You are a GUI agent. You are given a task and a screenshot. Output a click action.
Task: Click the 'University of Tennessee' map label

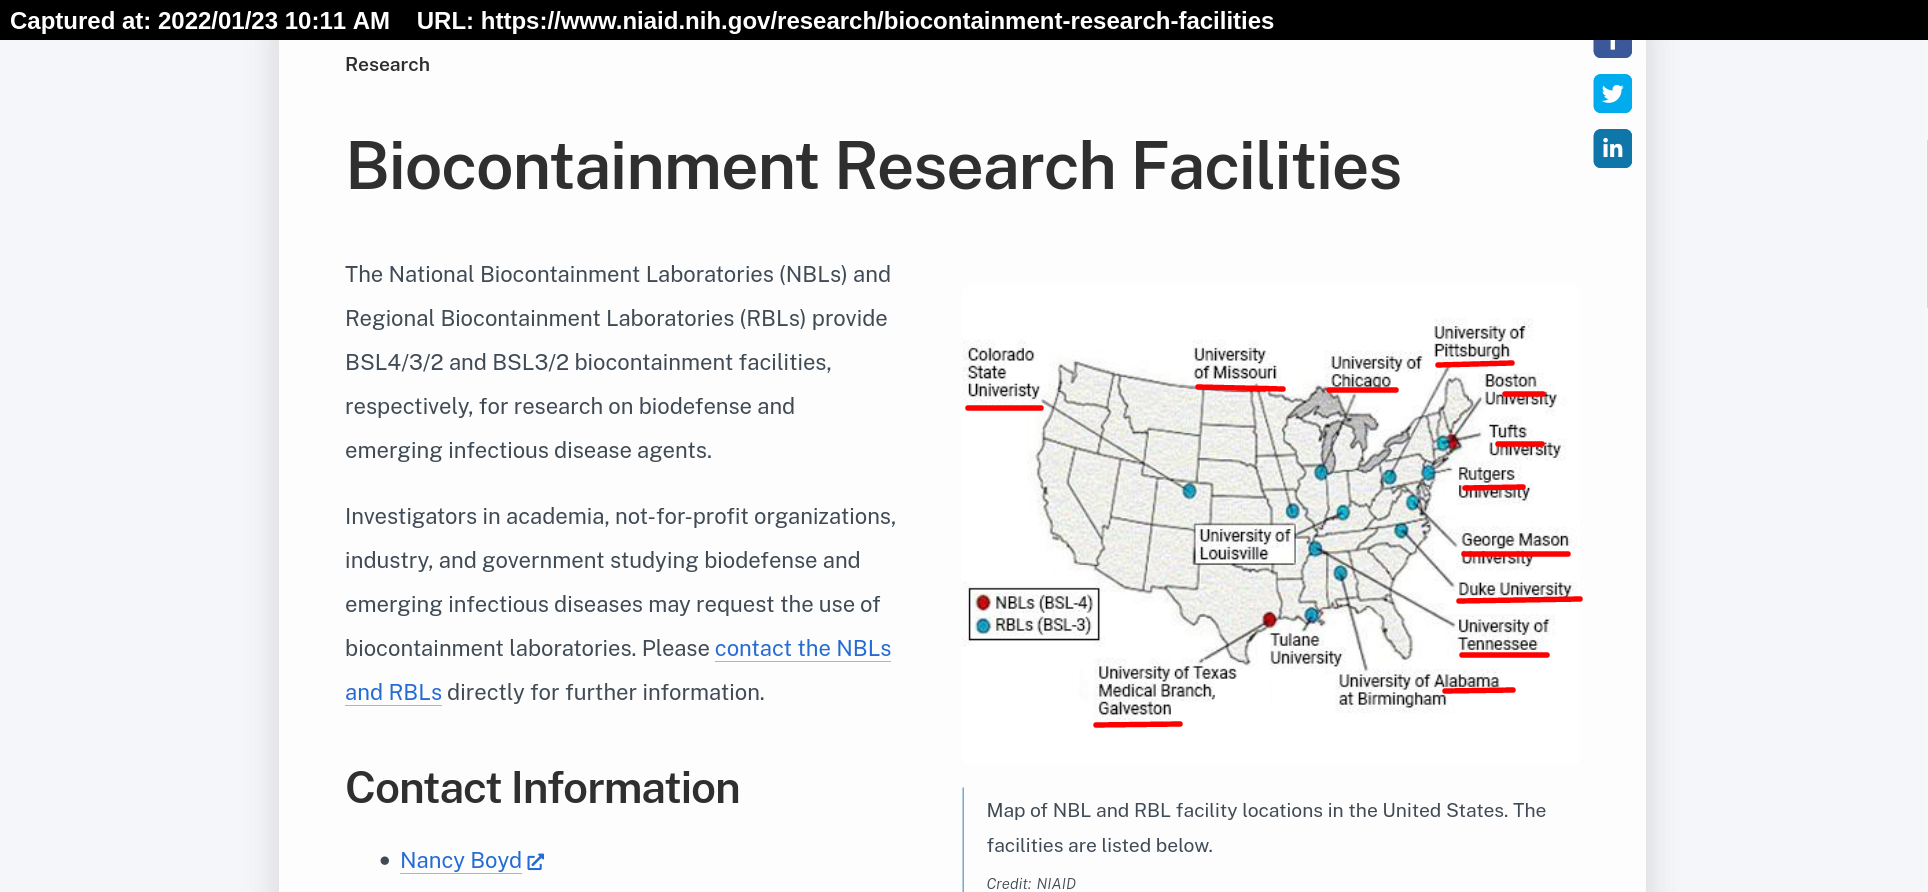[1503, 635]
